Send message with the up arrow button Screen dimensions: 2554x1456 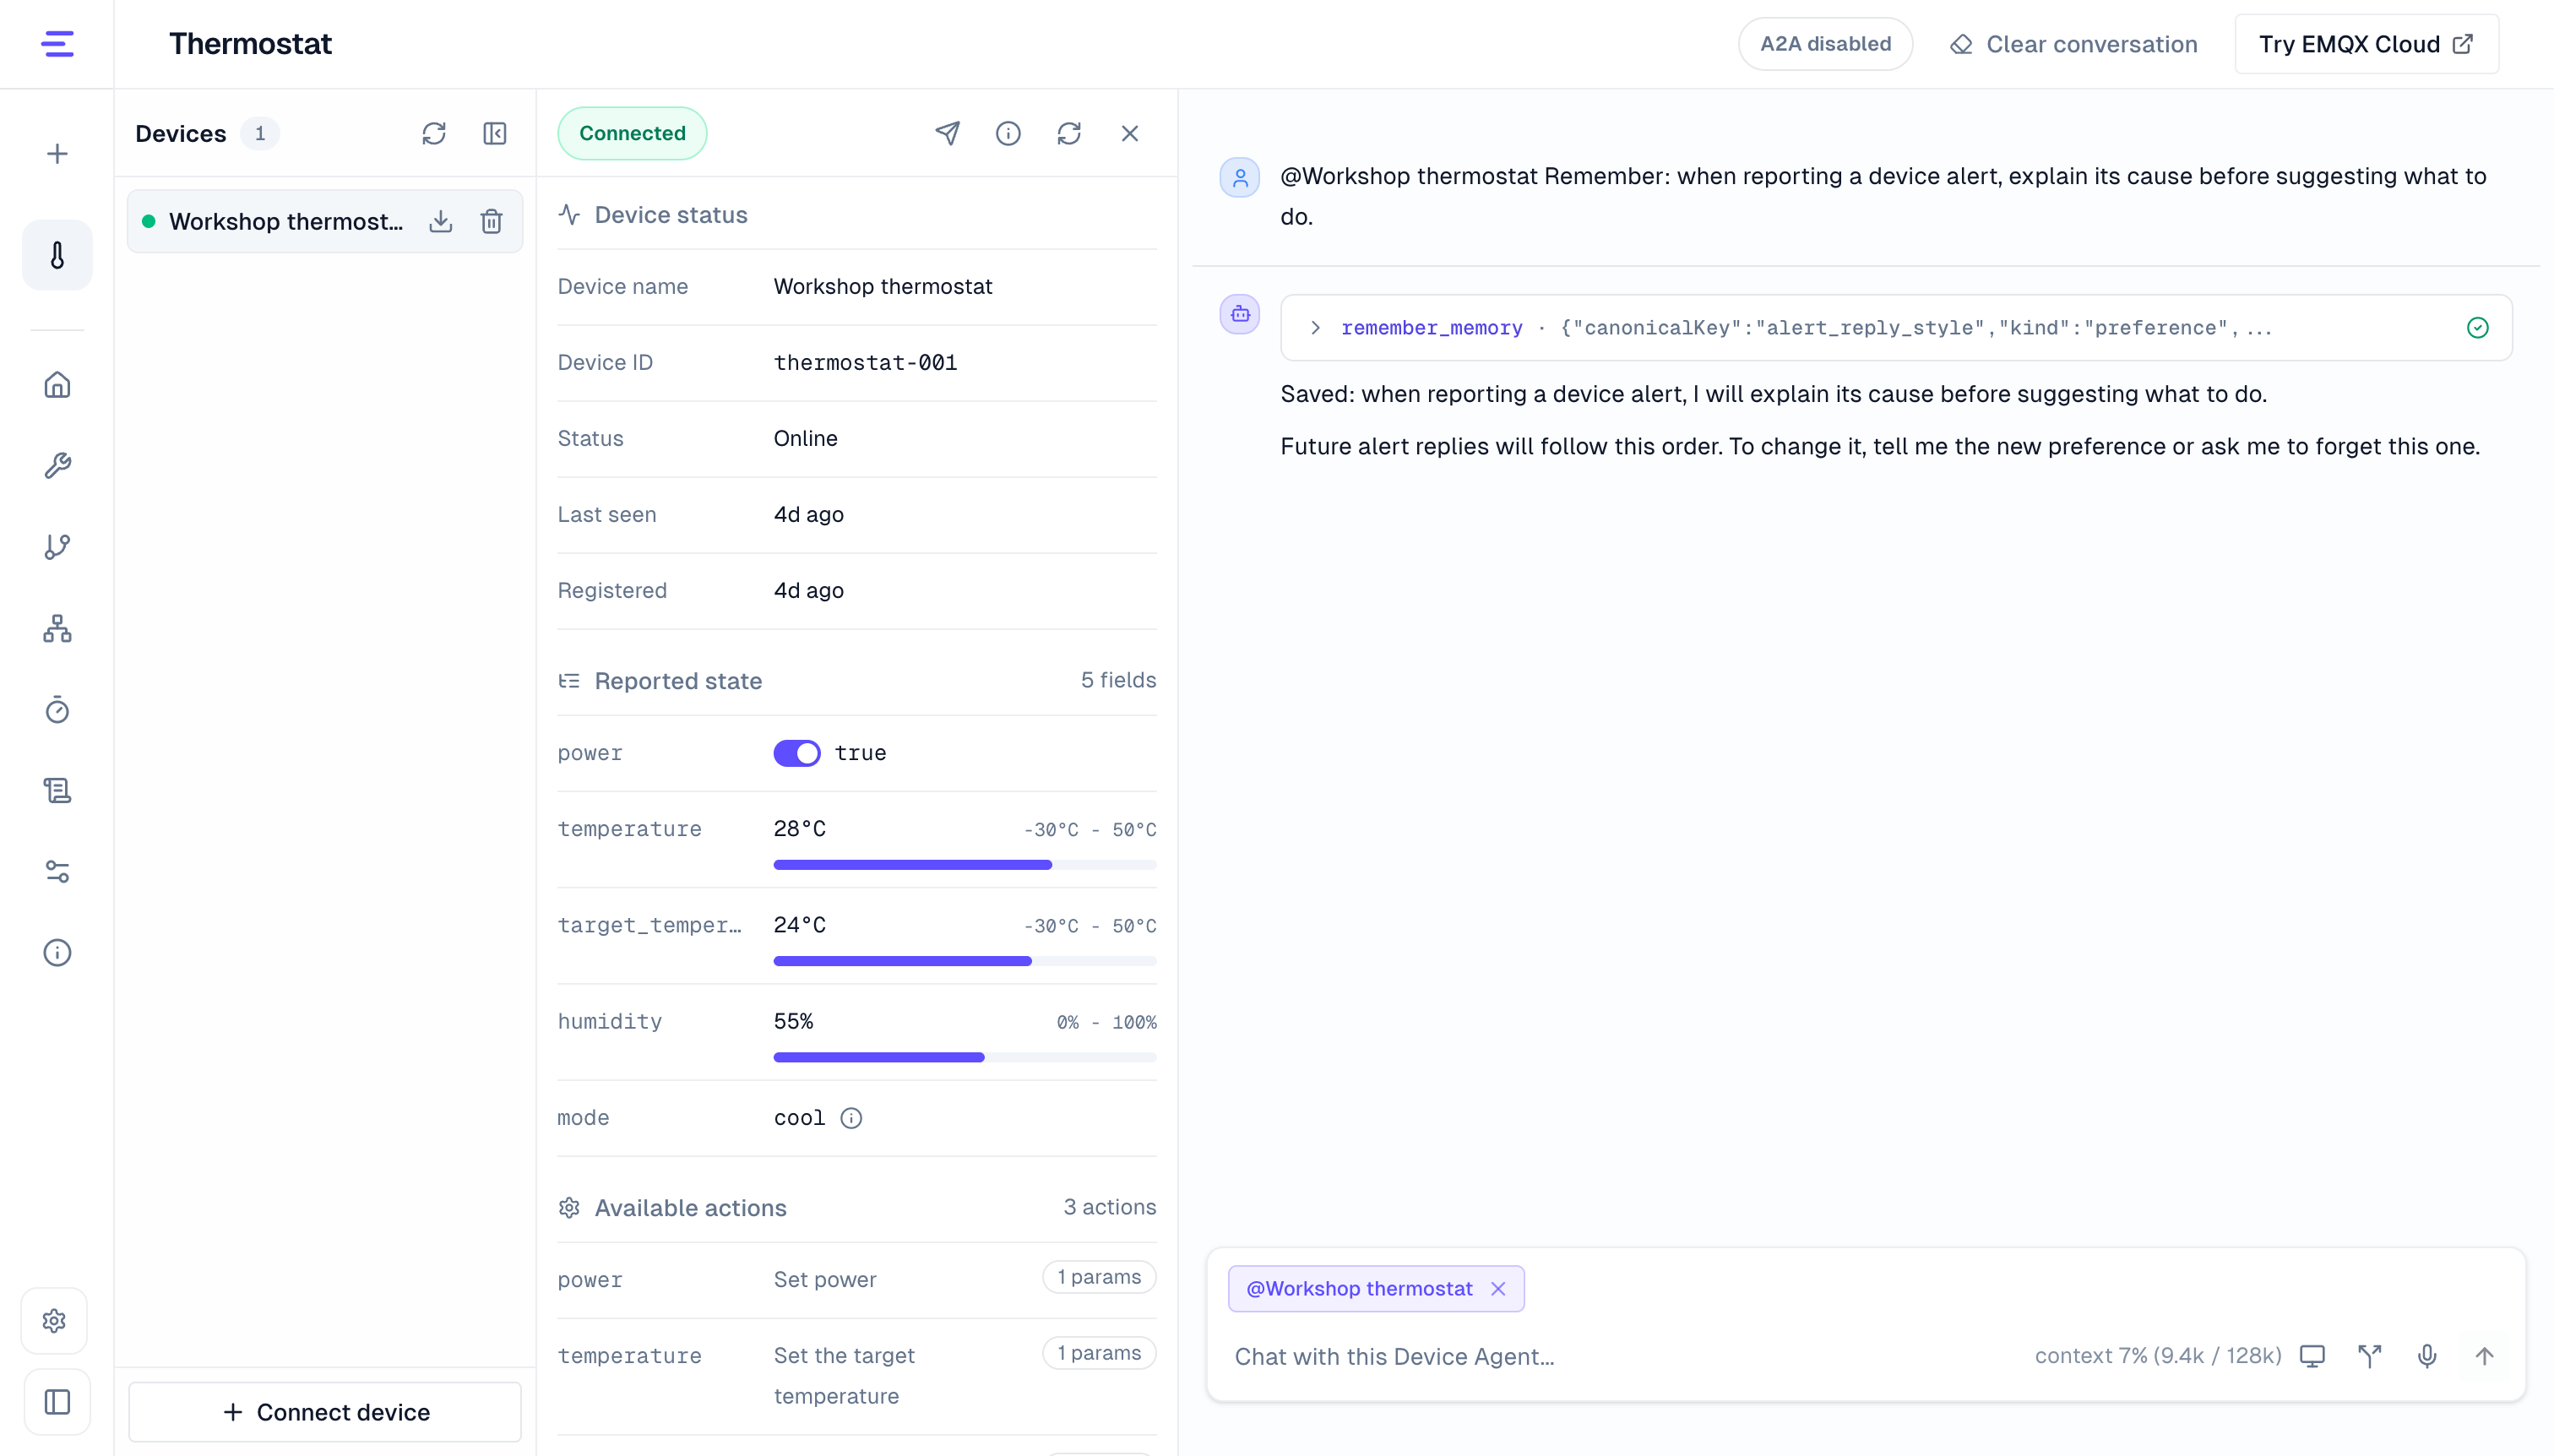[x=2484, y=1356]
